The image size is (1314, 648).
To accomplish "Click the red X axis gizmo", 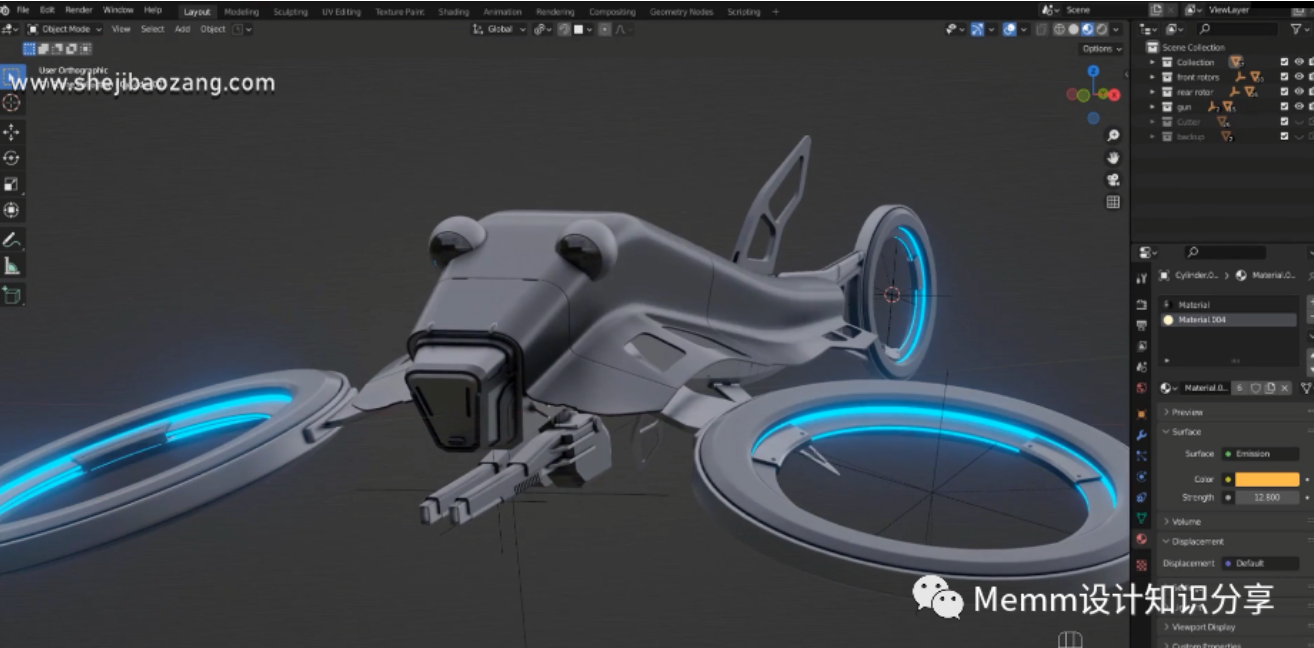I will point(1114,95).
